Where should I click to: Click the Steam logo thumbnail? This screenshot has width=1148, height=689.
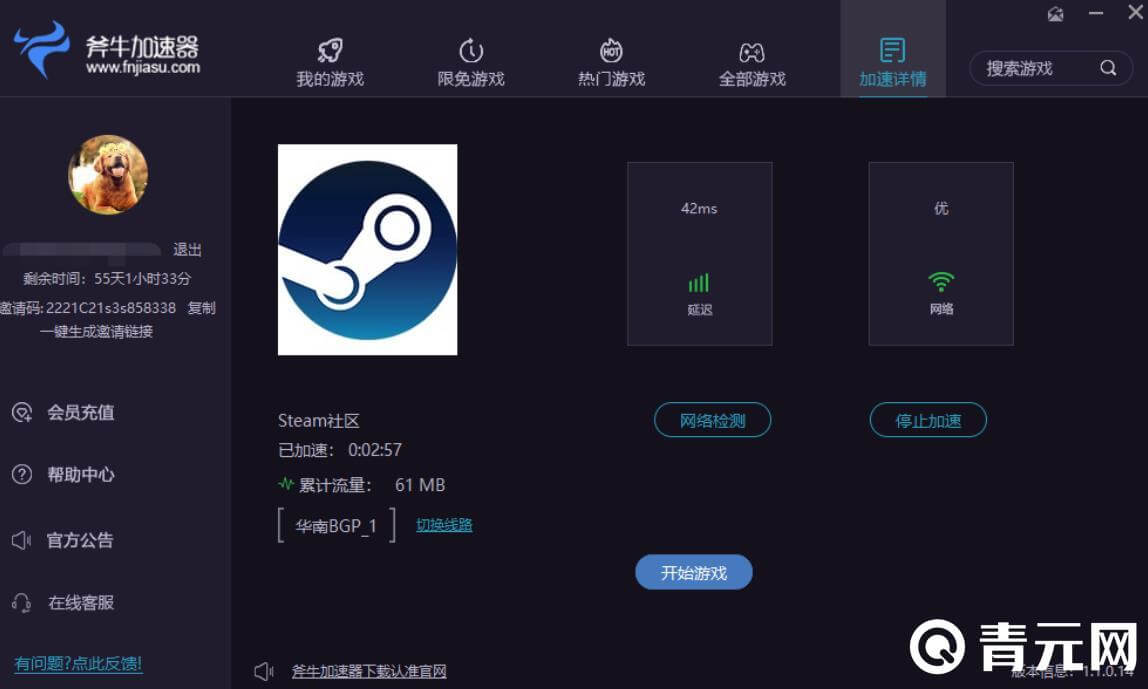coord(368,250)
